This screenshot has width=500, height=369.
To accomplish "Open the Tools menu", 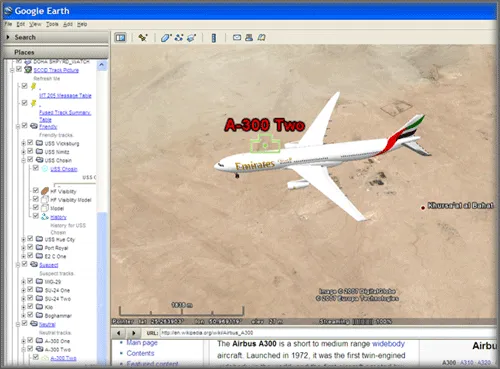I will 52,24.
